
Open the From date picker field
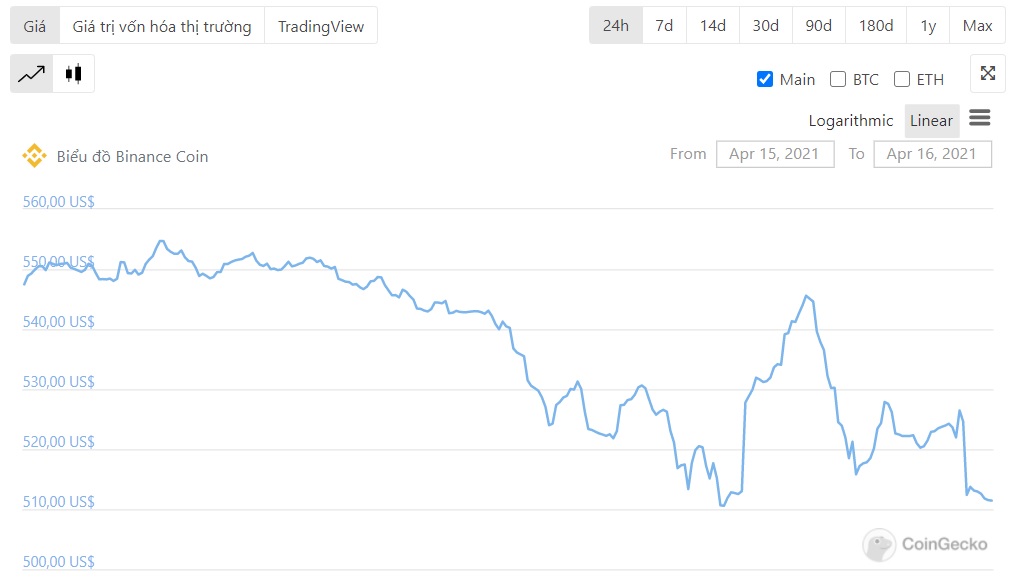tap(774, 154)
